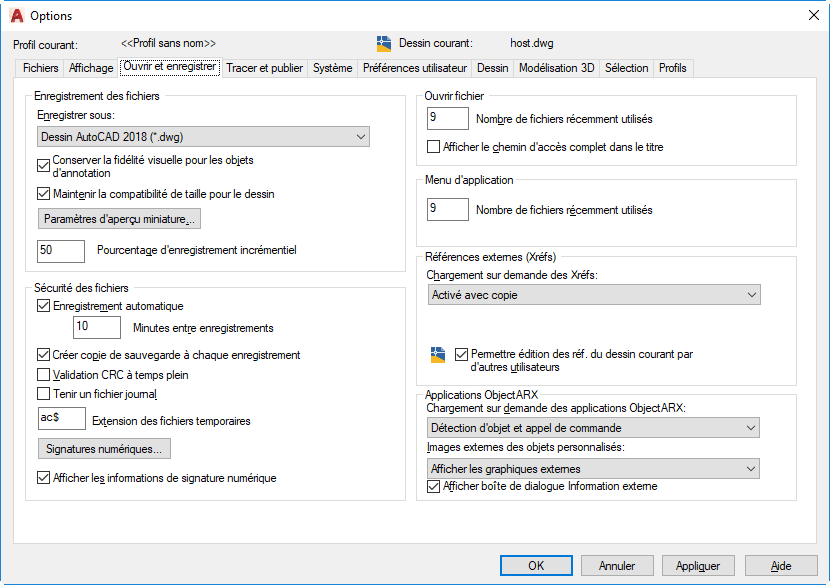Open help with Aide button
This screenshot has width=830, height=585.
pos(781,565)
